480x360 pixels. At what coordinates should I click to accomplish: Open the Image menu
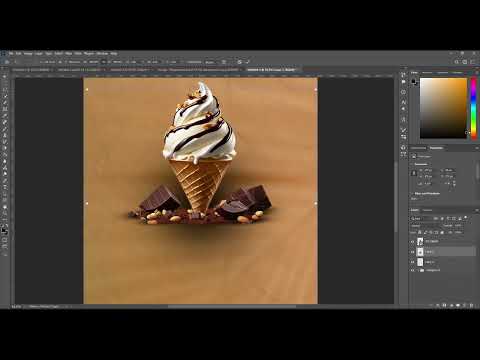coord(28,53)
